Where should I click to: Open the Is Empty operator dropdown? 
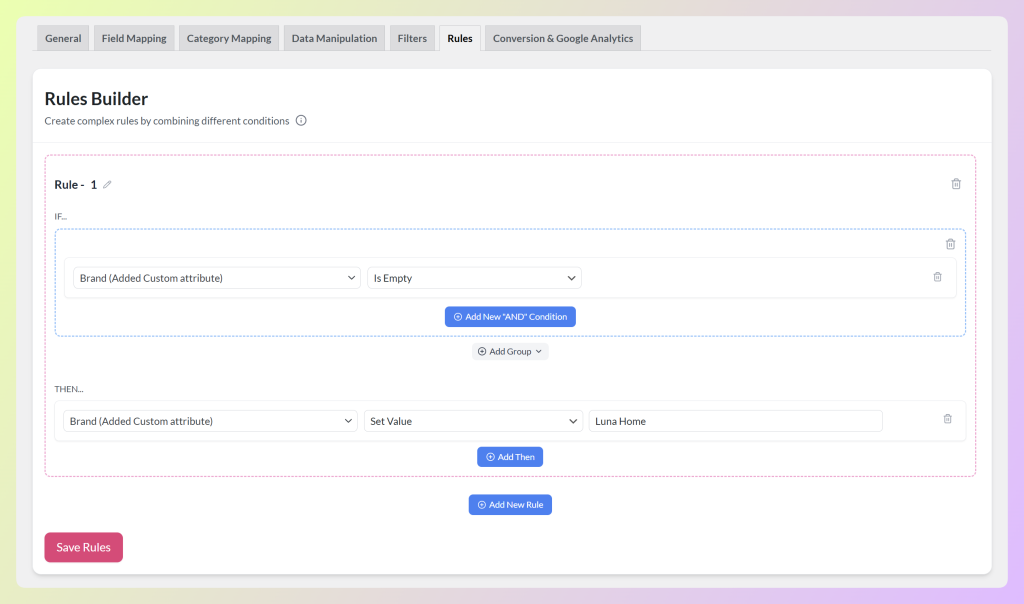click(x=473, y=277)
